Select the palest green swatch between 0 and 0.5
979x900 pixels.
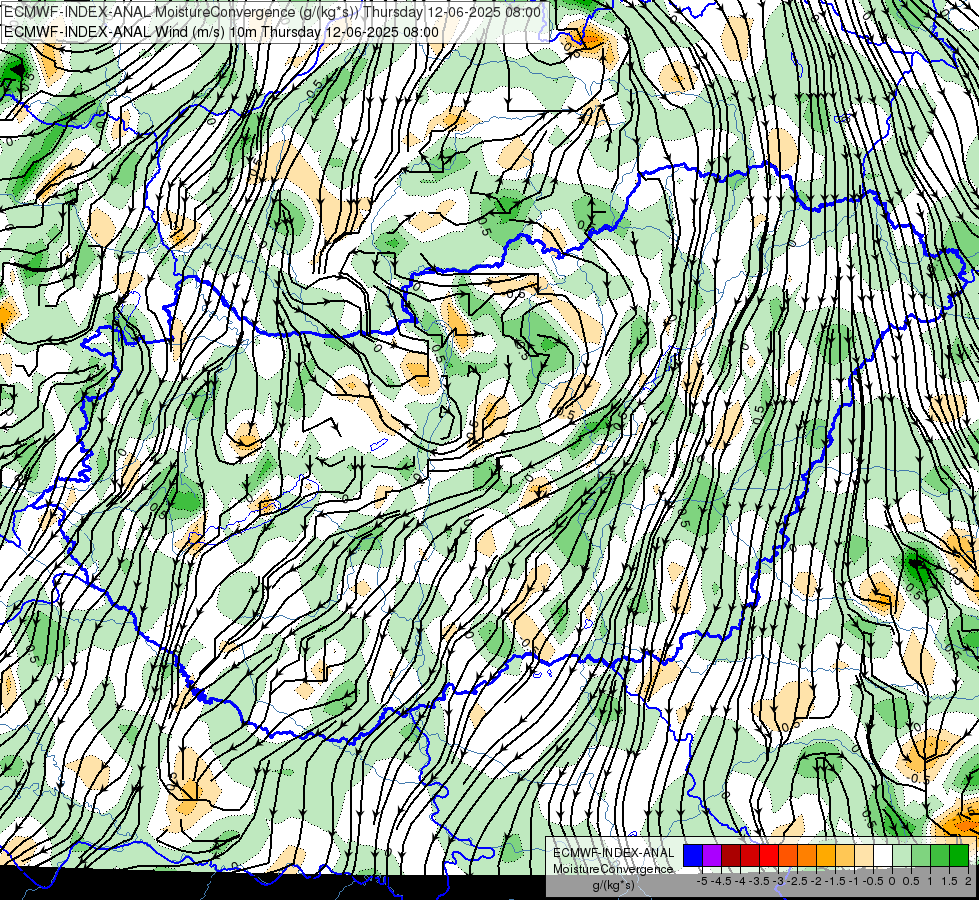point(902,855)
